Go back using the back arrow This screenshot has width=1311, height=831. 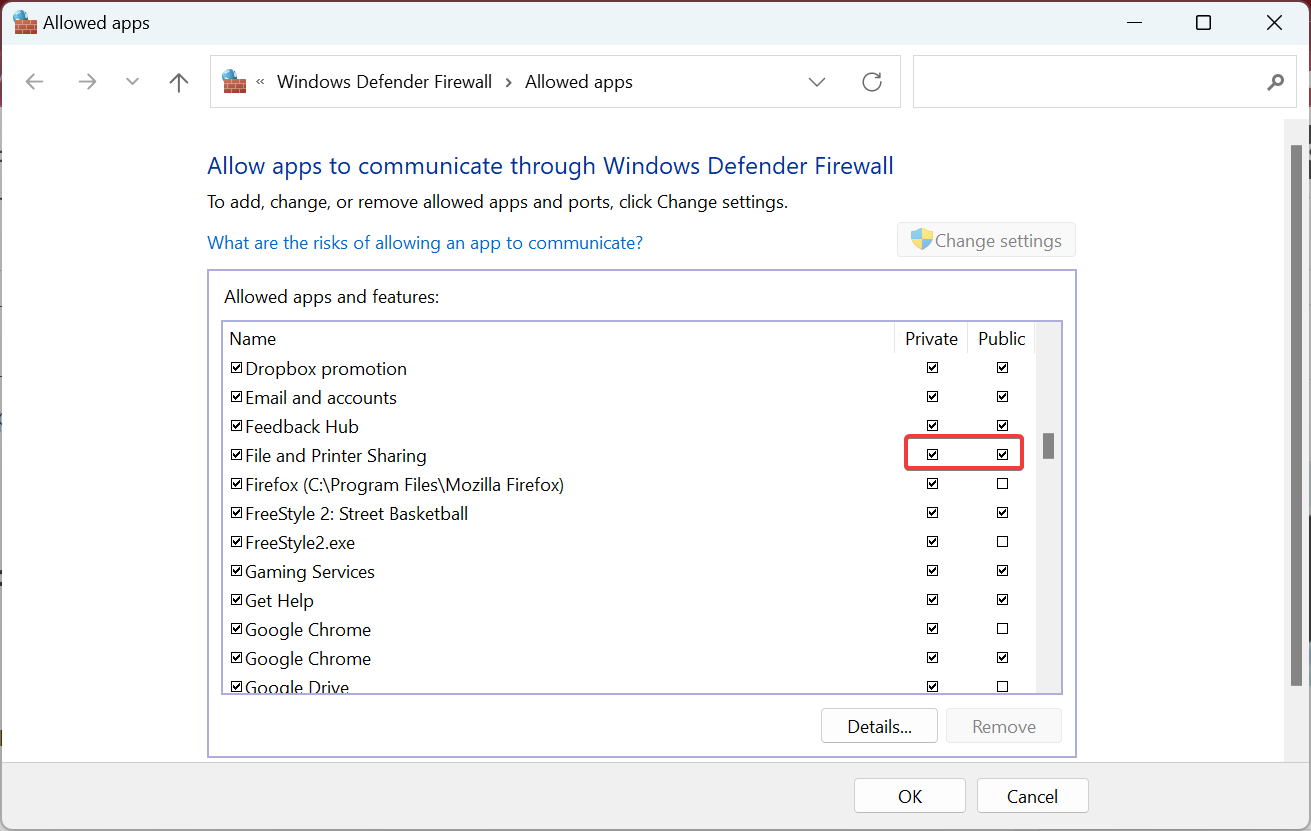(35, 82)
